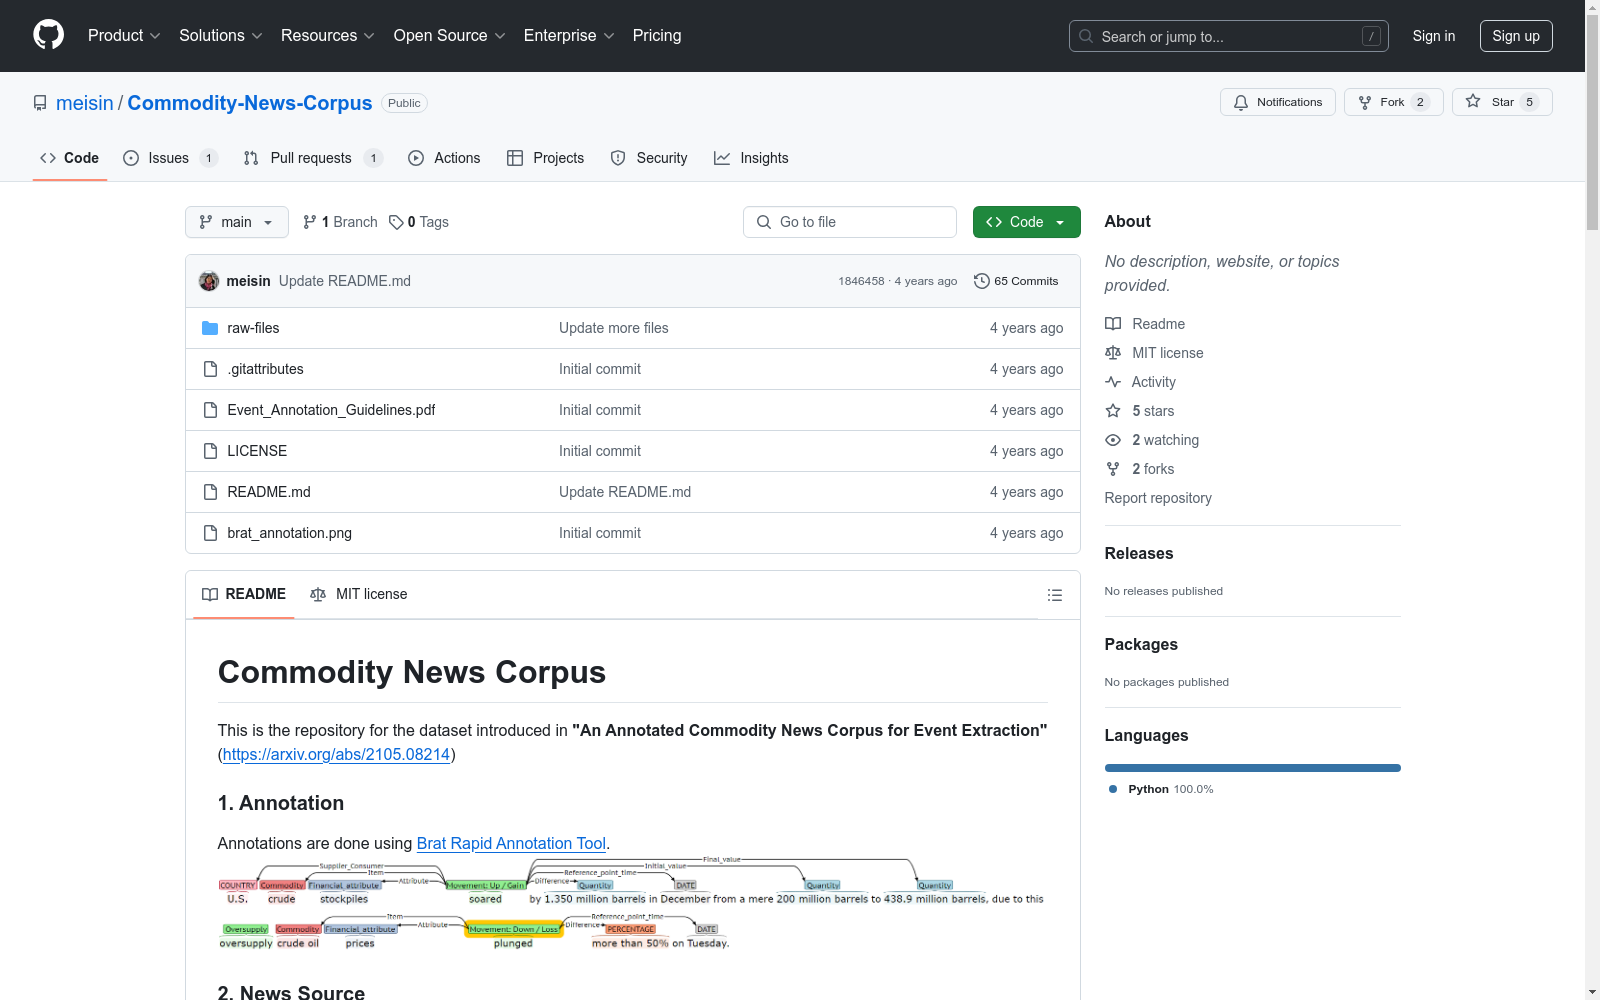This screenshot has height=1000, width=1600.
Task: Click the README.md file icon
Action: (x=210, y=492)
